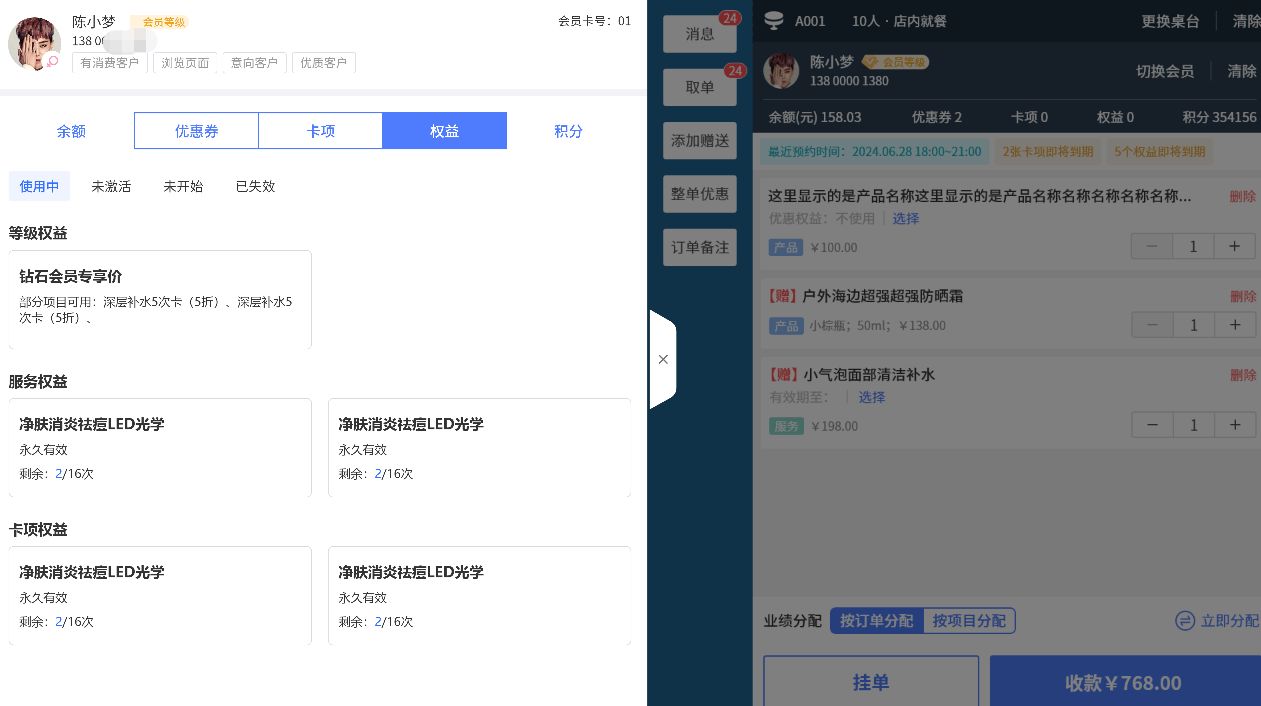This screenshot has width=1261, height=706.
Task: Click the 积分 354156 summary
Action: click(x=1219, y=117)
